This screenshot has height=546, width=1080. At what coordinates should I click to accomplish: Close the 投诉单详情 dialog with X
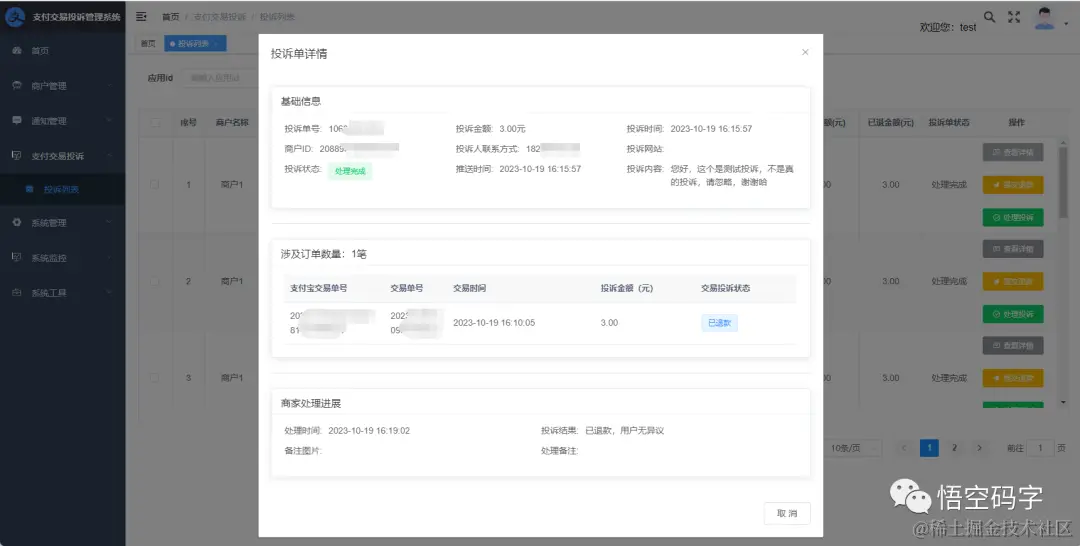tap(805, 52)
